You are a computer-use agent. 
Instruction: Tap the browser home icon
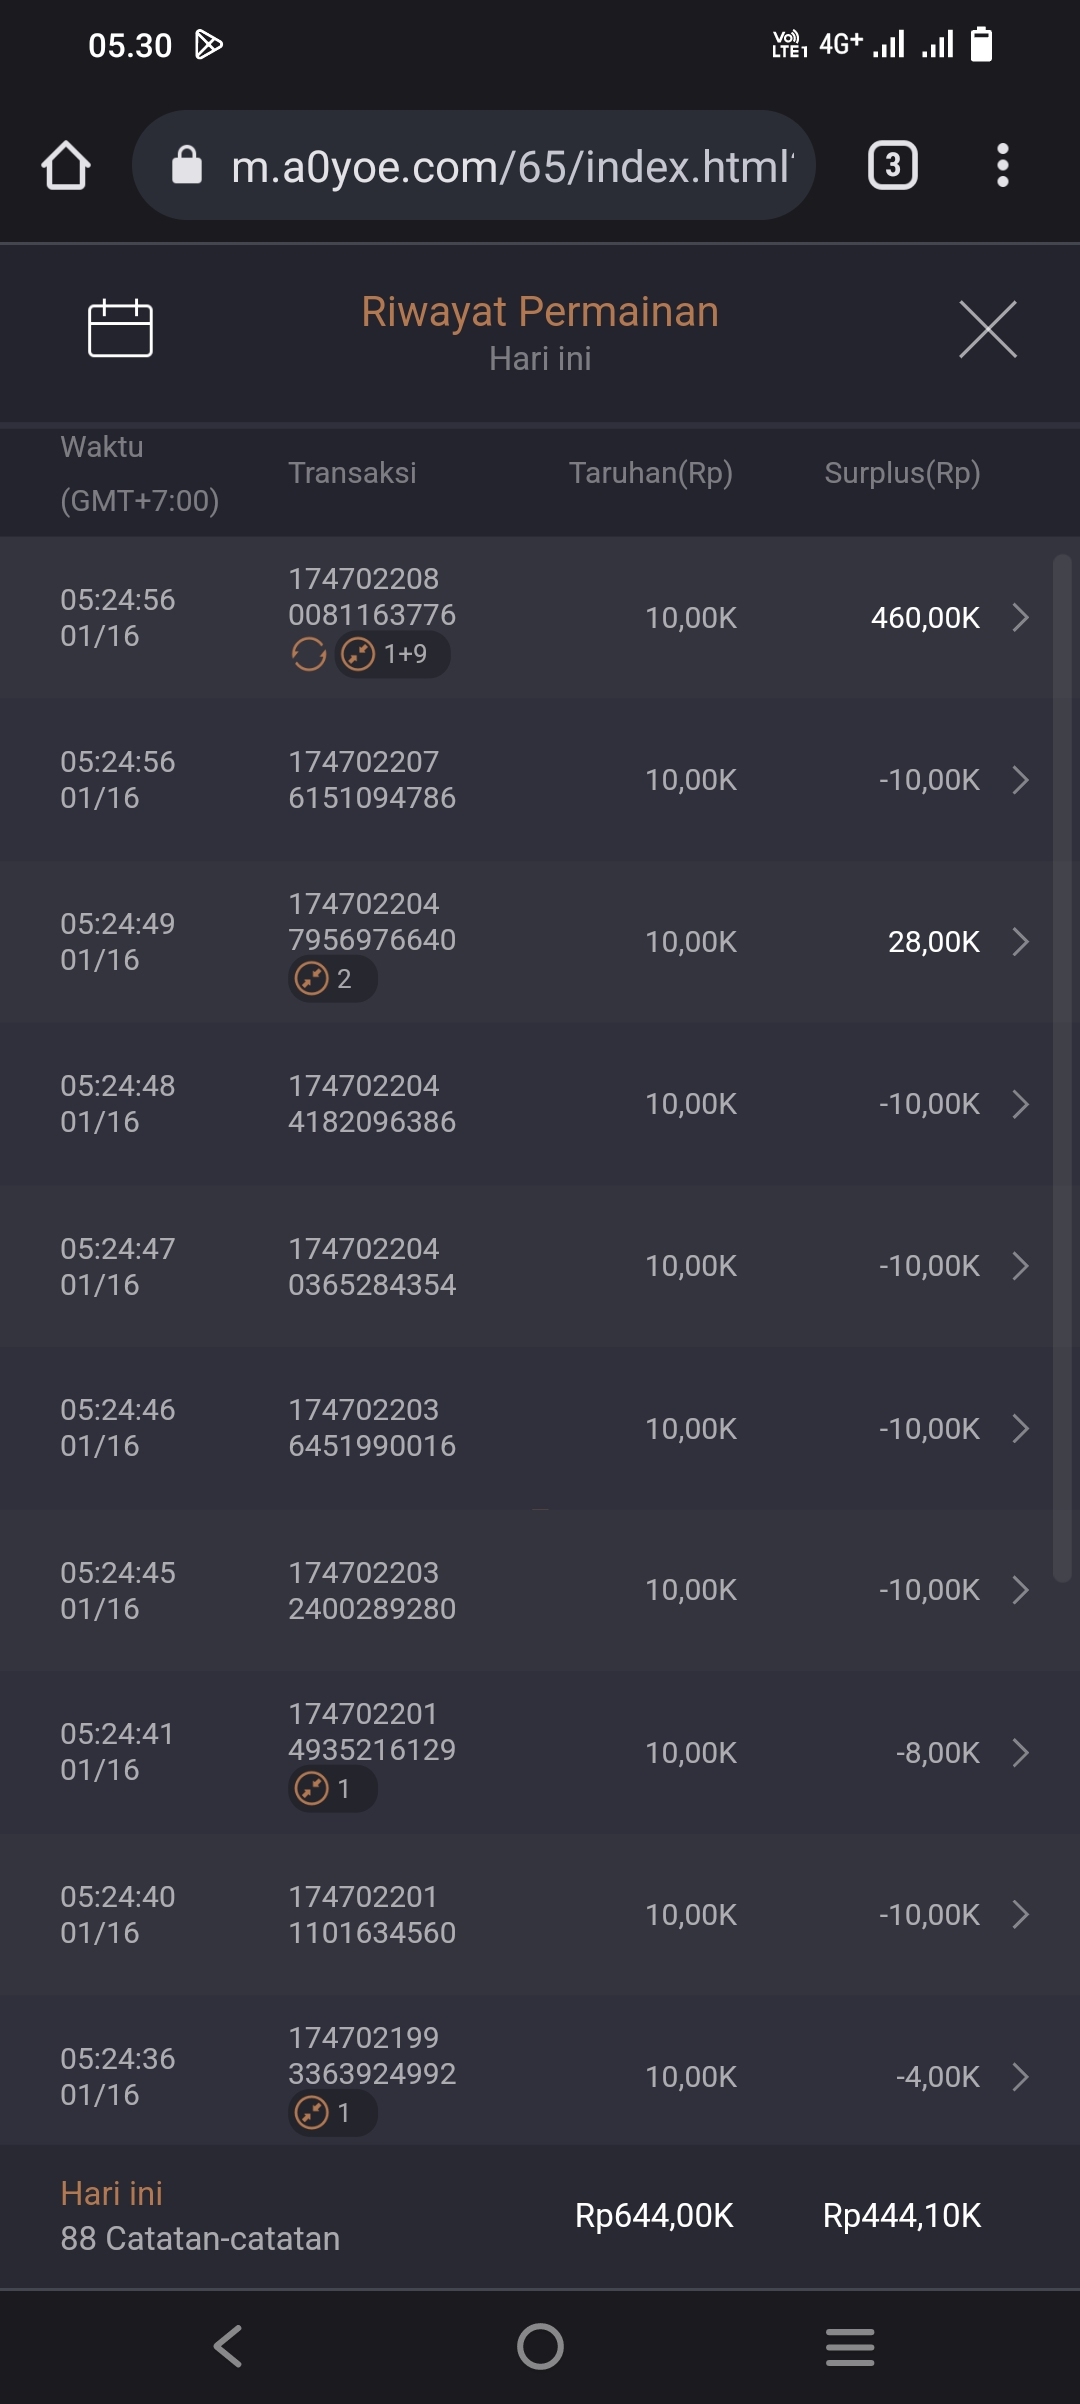point(66,165)
